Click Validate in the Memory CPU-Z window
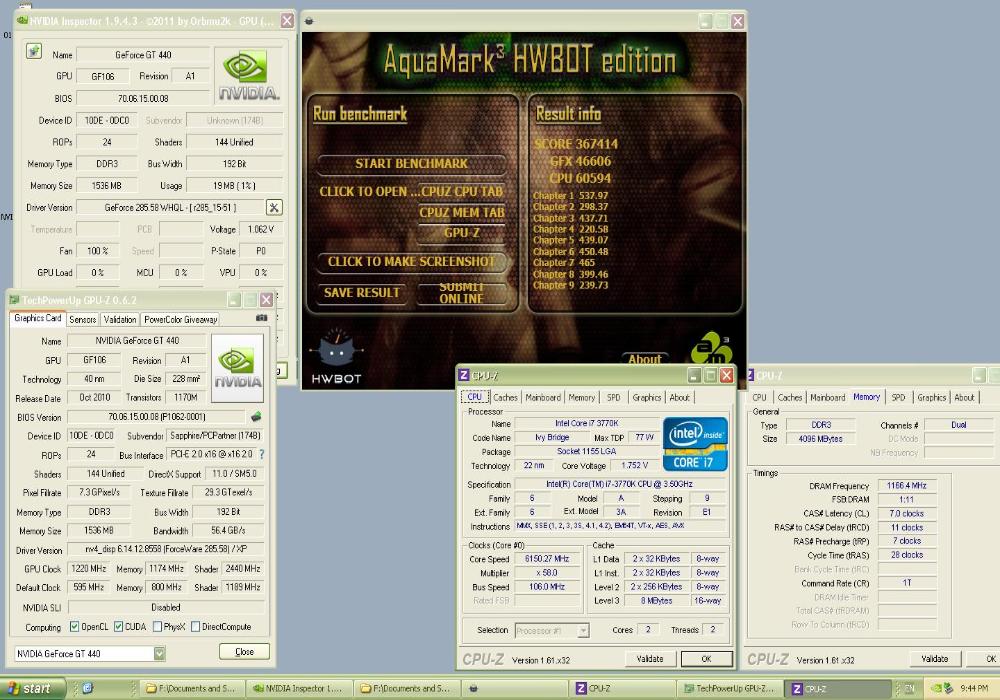This screenshot has width=1000, height=700. tap(935, 659)
